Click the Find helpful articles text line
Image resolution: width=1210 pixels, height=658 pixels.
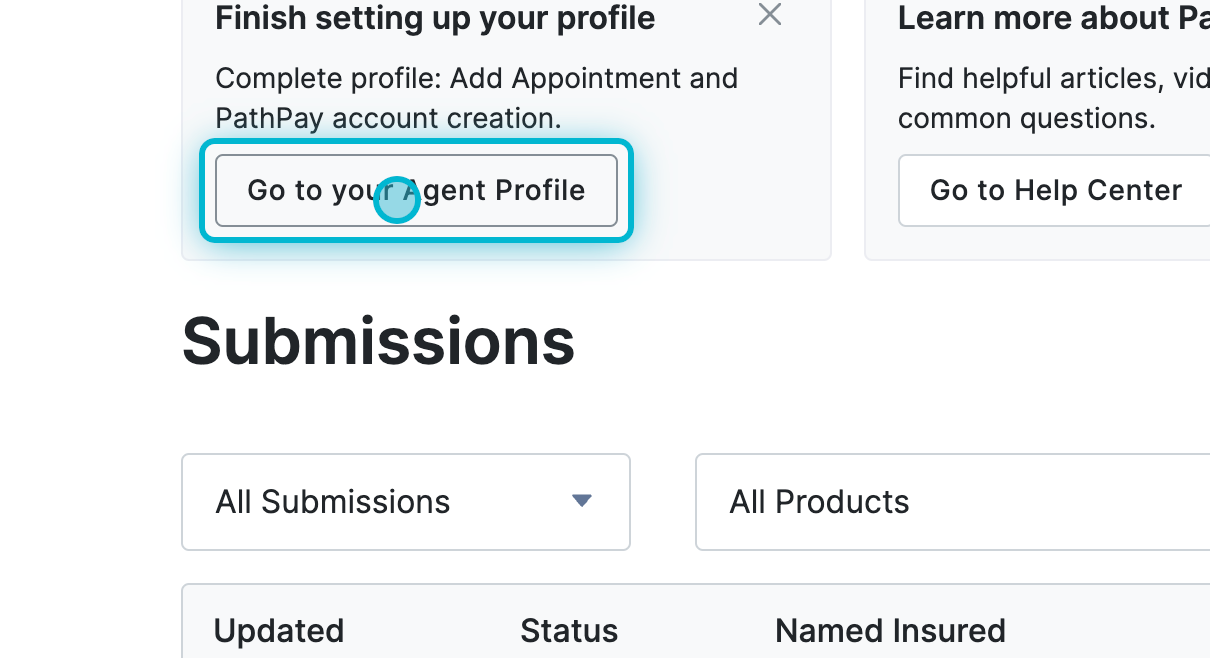coord(1052,78)
